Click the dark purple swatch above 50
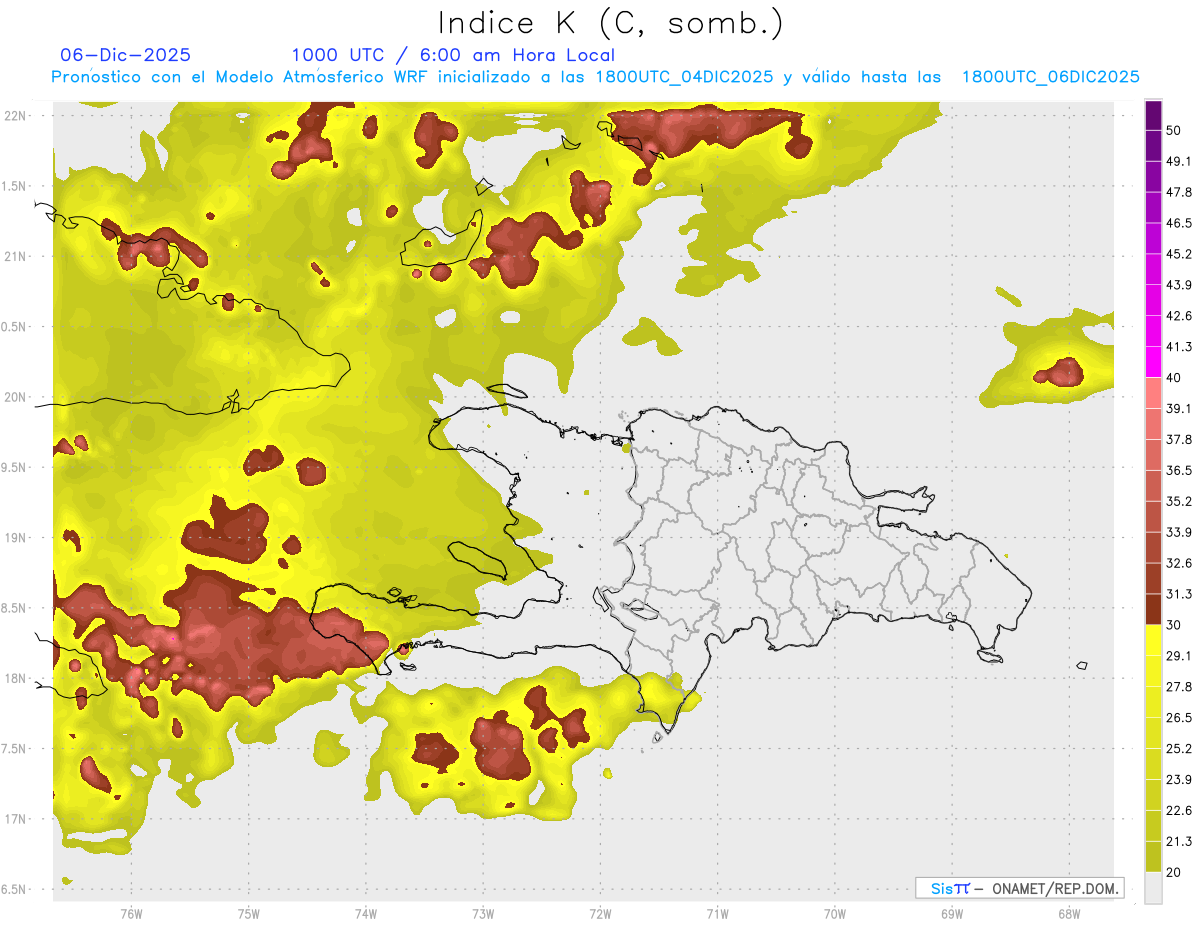Viewport: 1200px width, 927px height. [x=1153, y=115]
